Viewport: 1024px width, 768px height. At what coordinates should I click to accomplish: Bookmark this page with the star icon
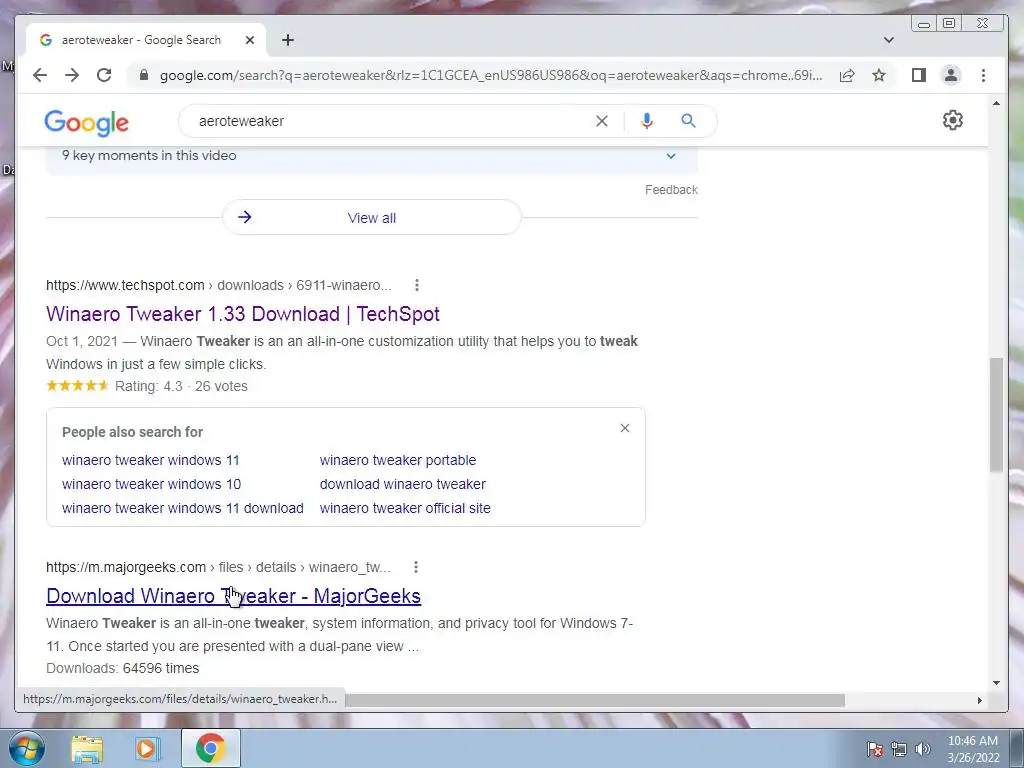[879, 75]
